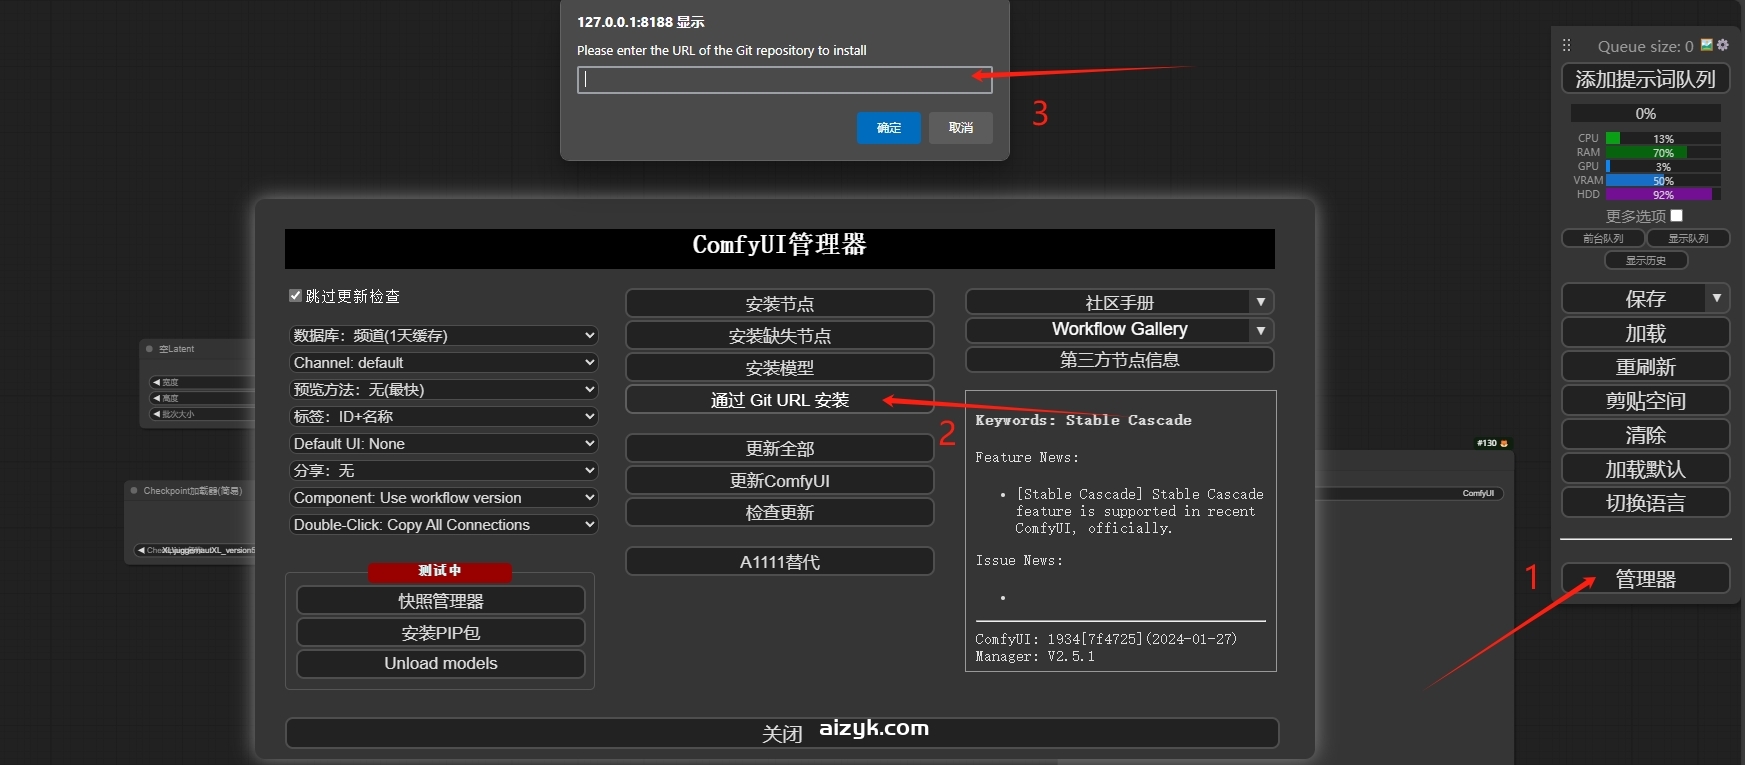Expand the 预览方法: 无(最快) dropdown
This screenshot has width=1745, height=765.
(x=444, y=389)
